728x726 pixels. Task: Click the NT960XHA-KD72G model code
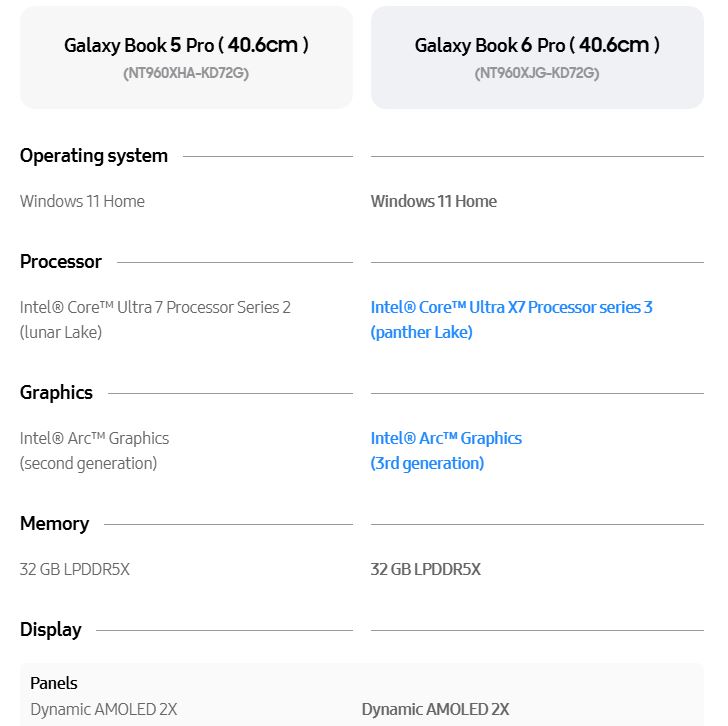click(186, 74)
